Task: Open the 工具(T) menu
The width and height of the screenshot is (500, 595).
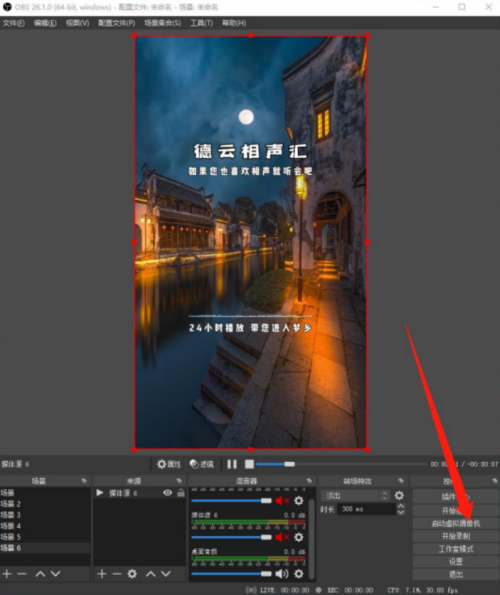Action: pyautogui.click(x=201, y=23)
